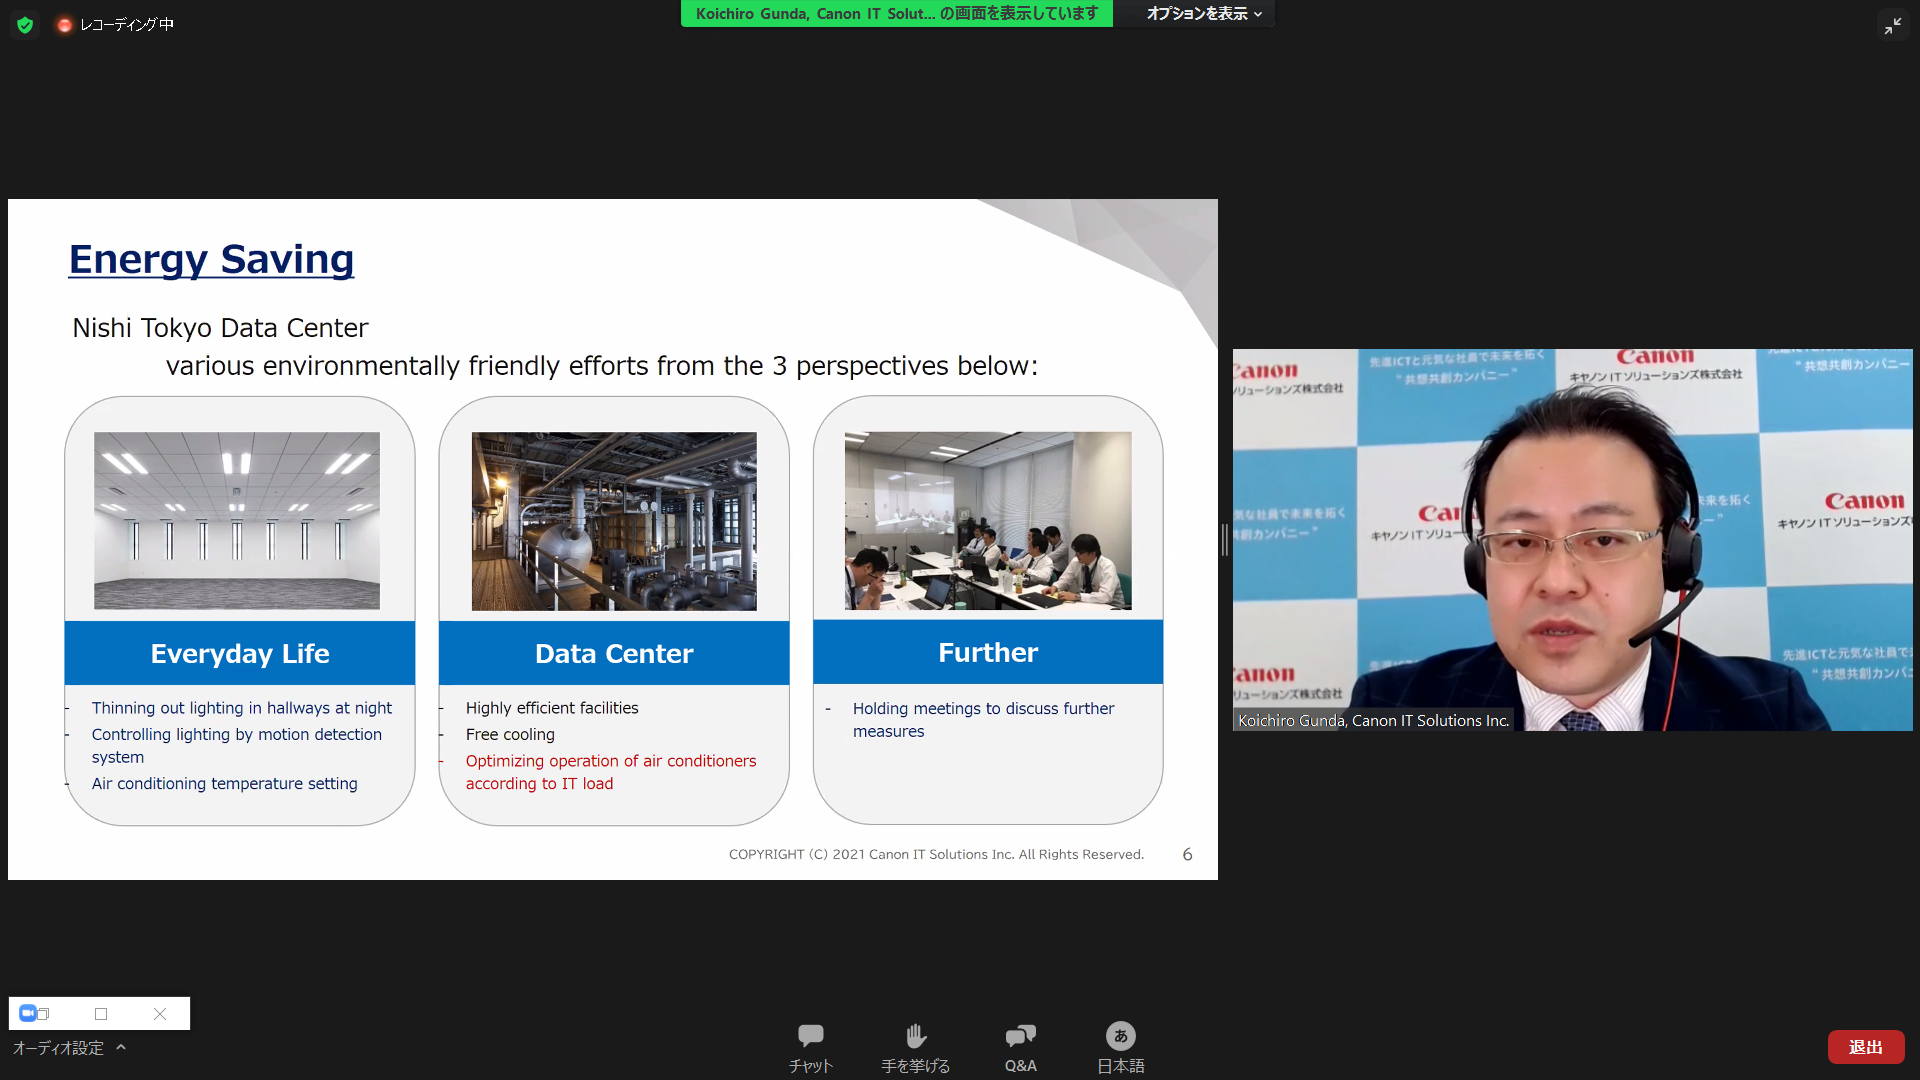Expand the audio settings caret
Image resolution: width=1920 pixels, height=1080 pixels.
[121, 1047]
